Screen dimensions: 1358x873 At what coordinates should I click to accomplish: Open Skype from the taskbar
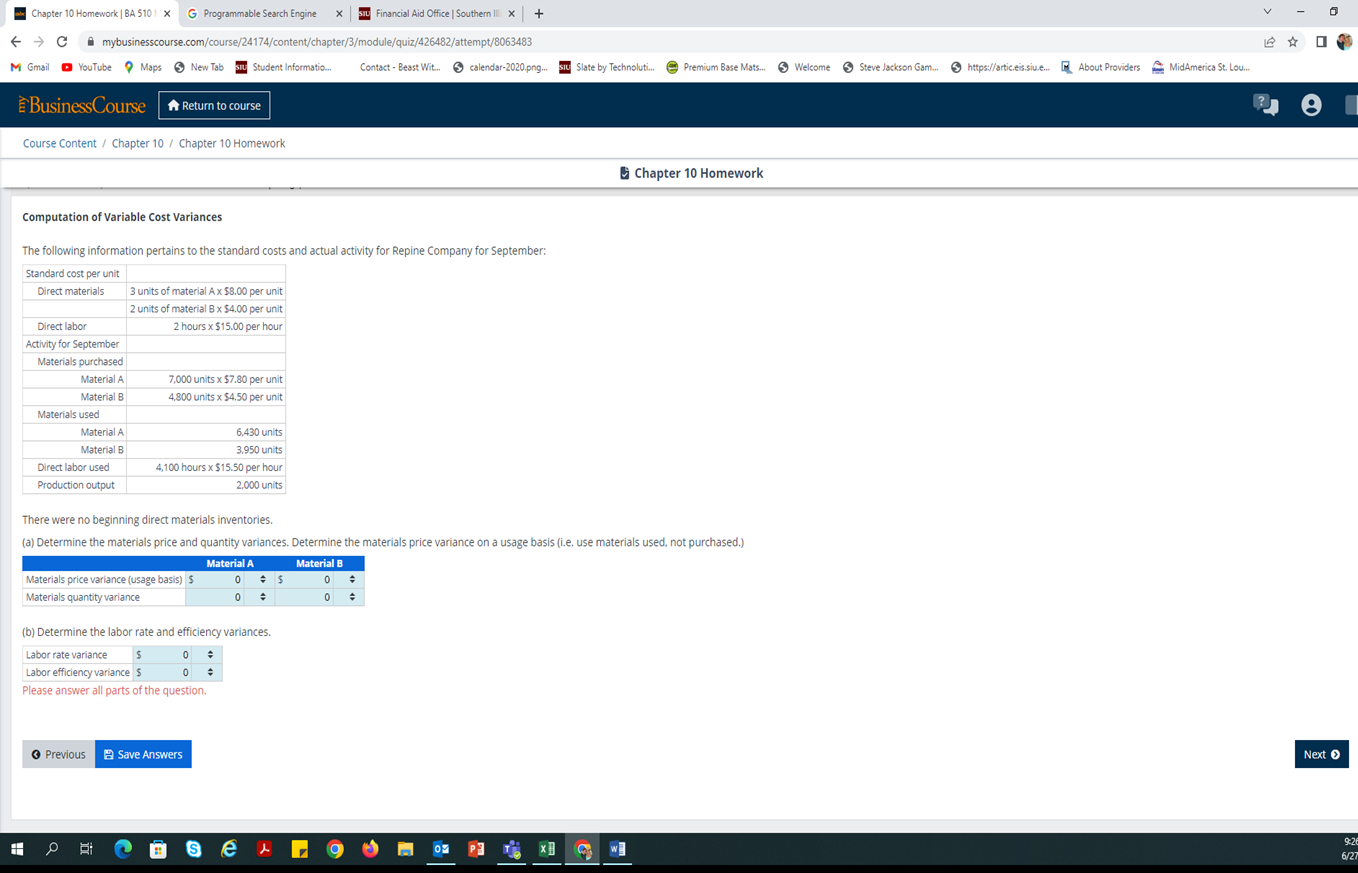click(x=194, y=849)
